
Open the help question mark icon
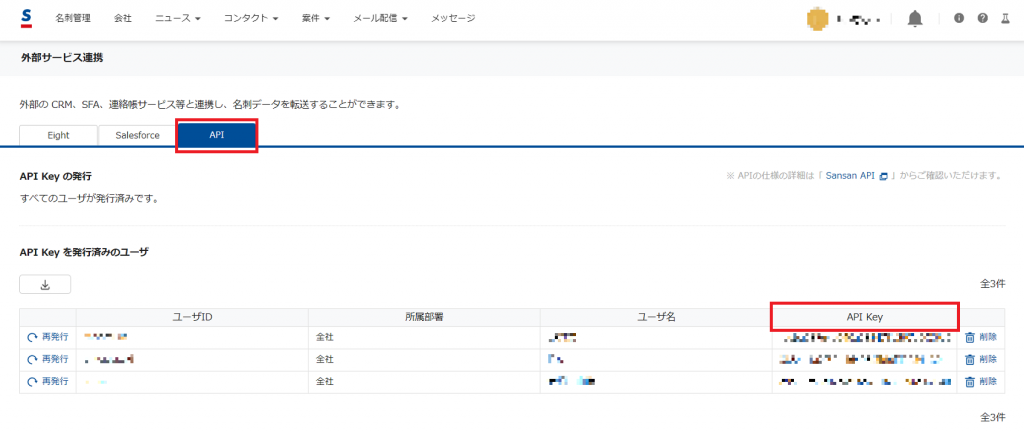tap(983, 19)
